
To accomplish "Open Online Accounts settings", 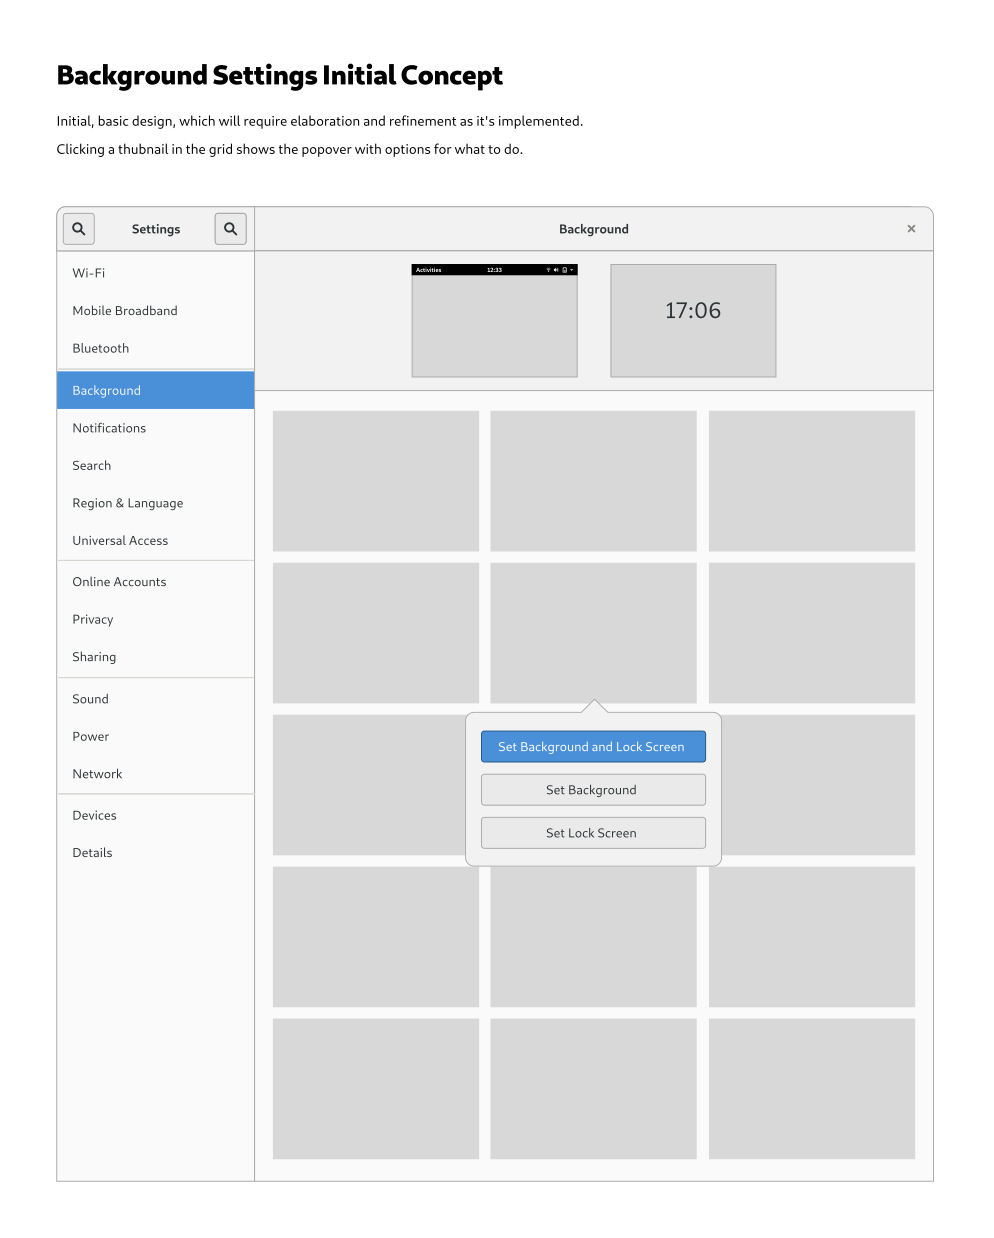I will pos(119,582).
